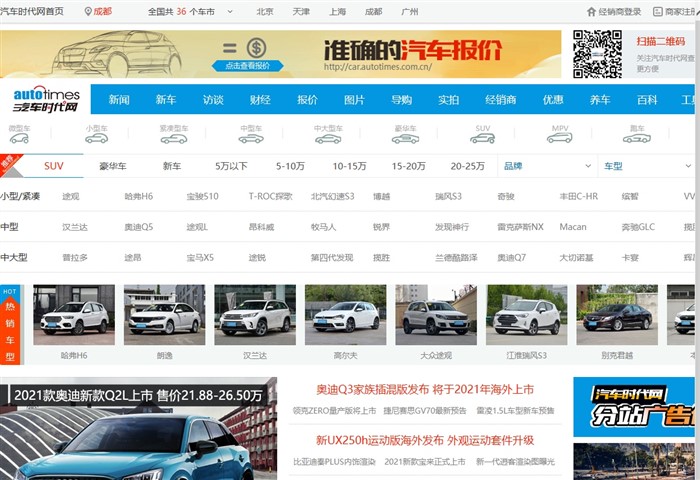Open the 江淮瑞风S3 car thumbnail
700x480 pixels.
point(527,315)
